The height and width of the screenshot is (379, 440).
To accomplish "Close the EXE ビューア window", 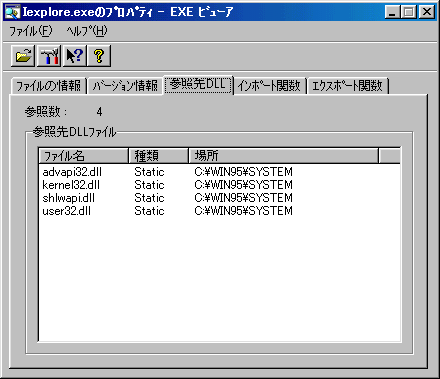I will click(x=427, y=12).
